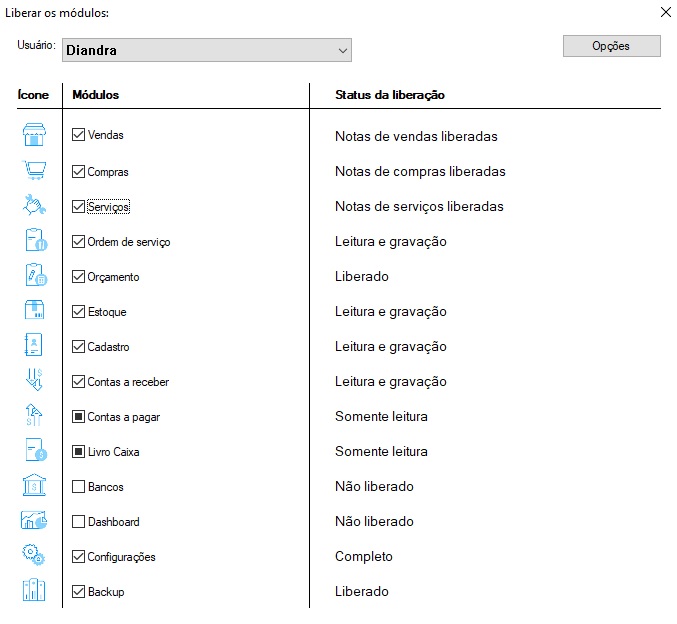Click the Backup module icon
This screenshot has width=677, height=624.
[x=35, y=591]
